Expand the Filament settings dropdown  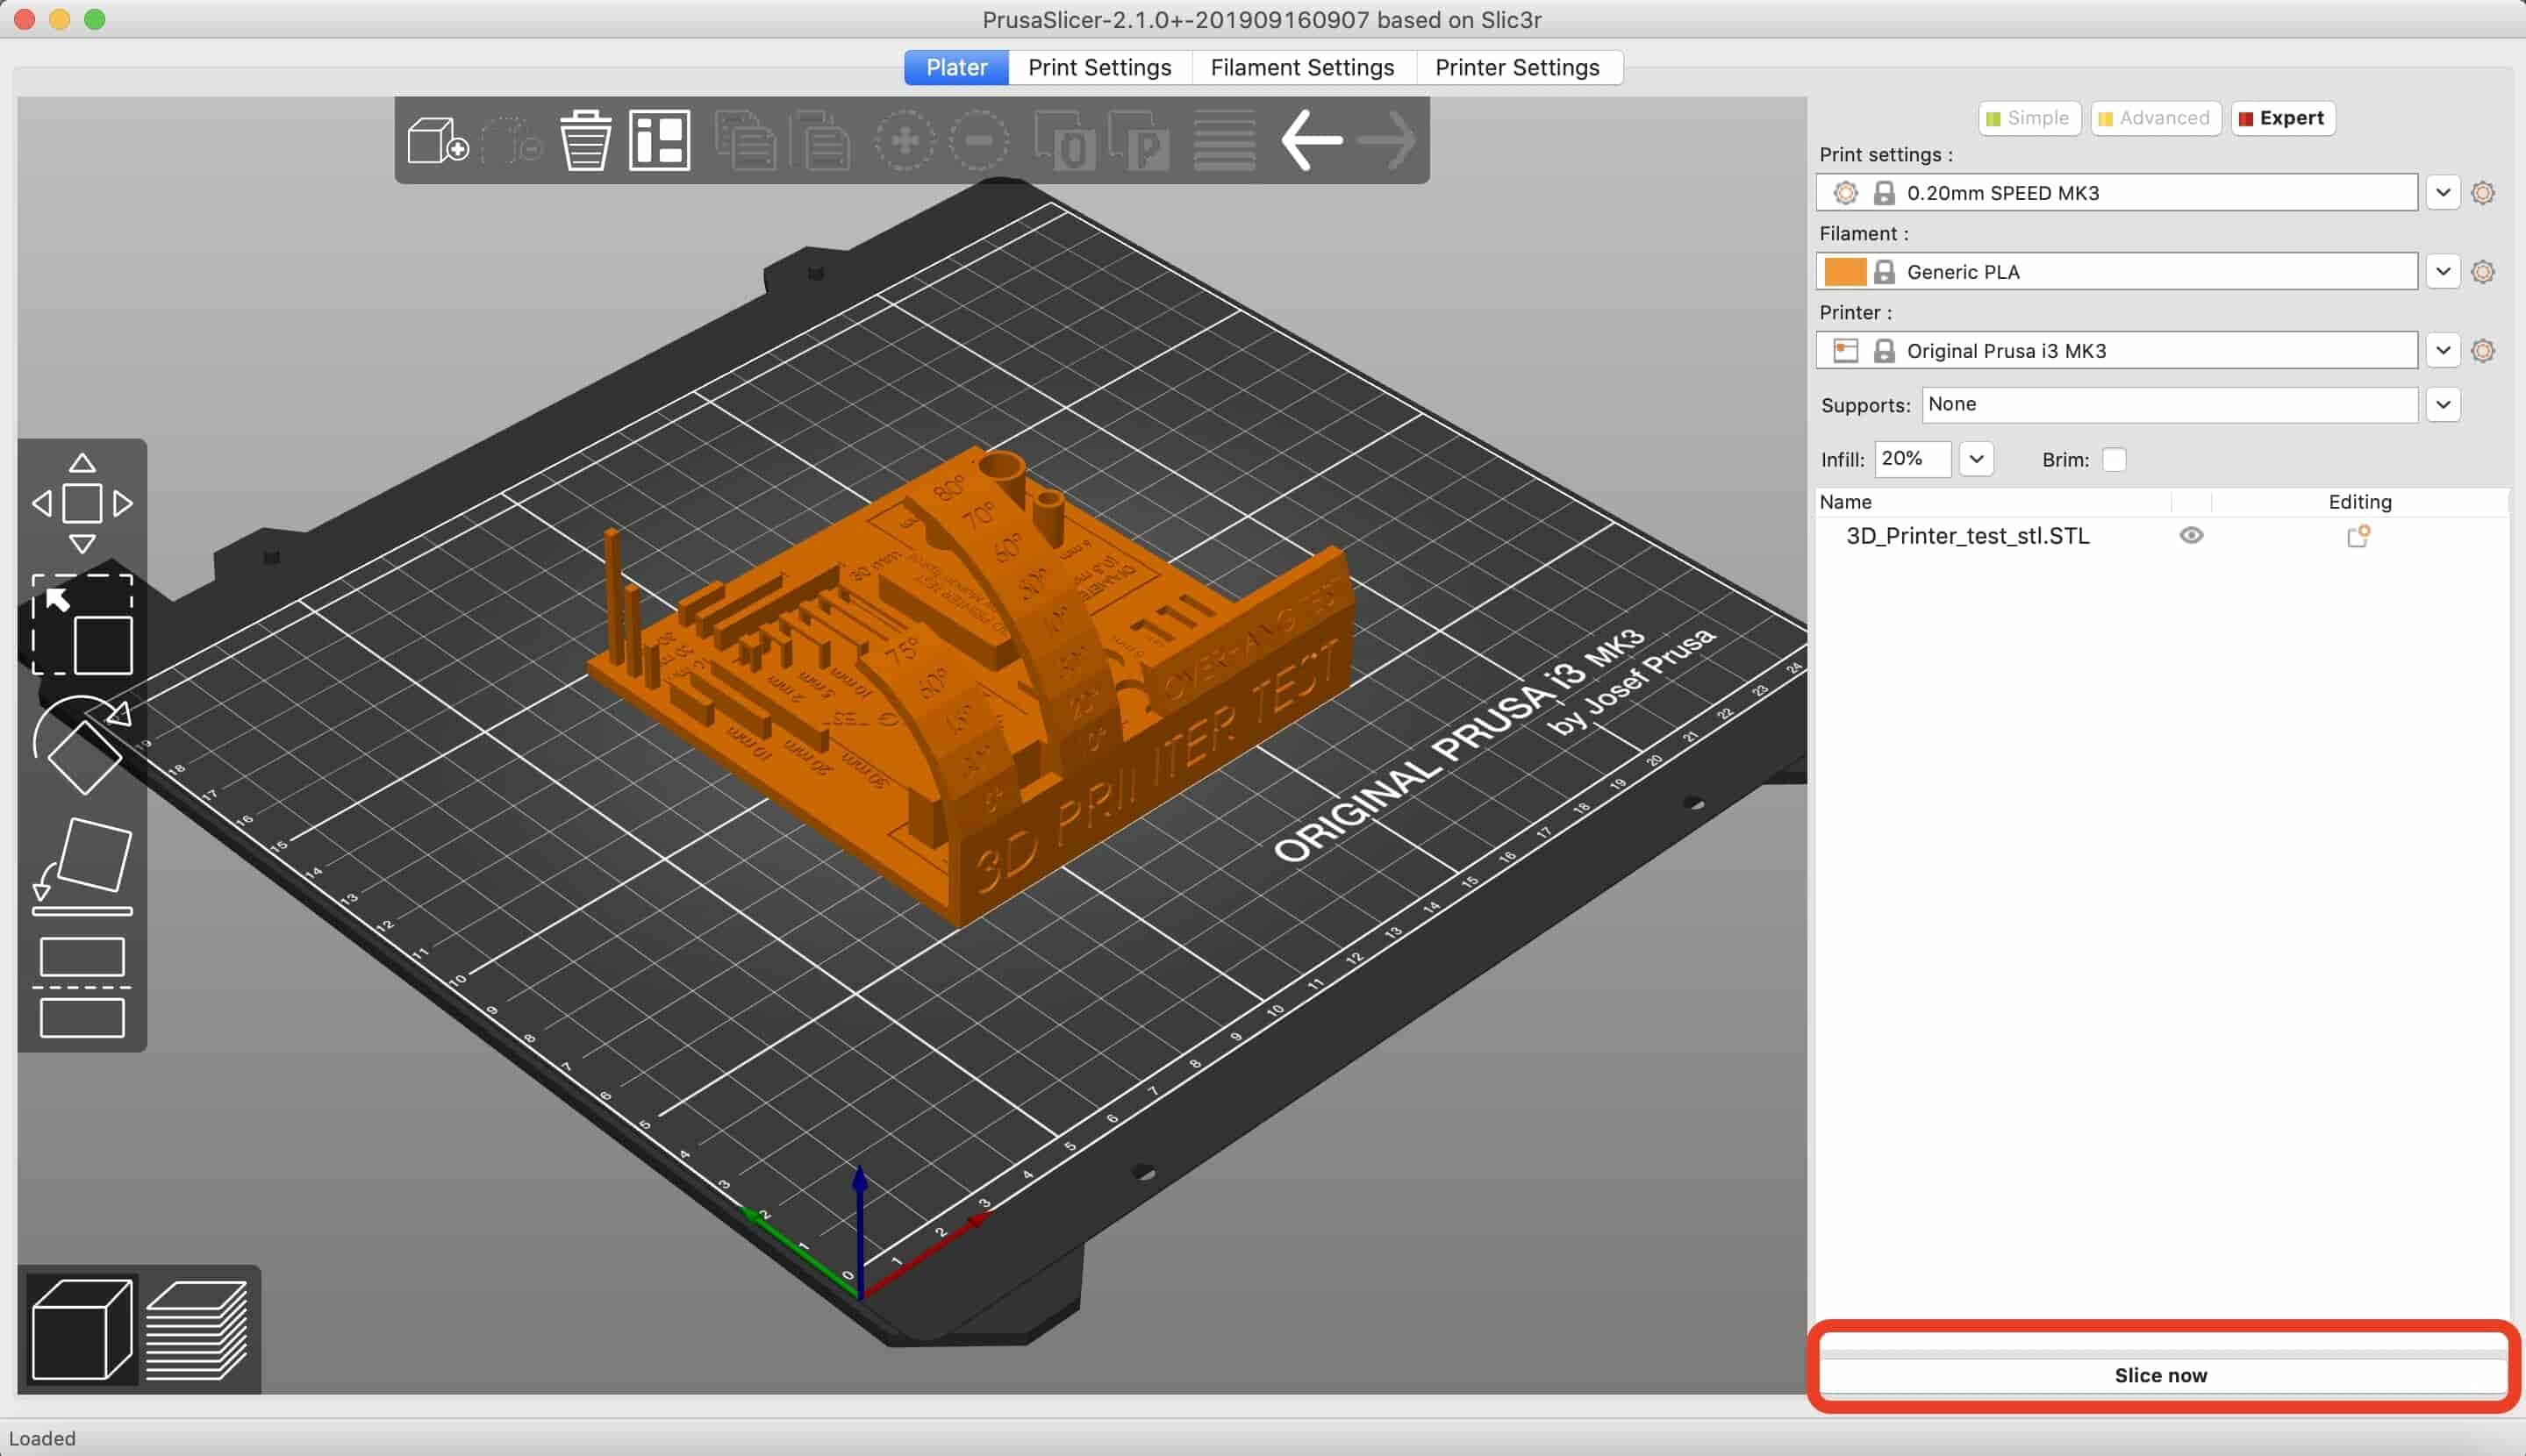(x=2444, y=272)
